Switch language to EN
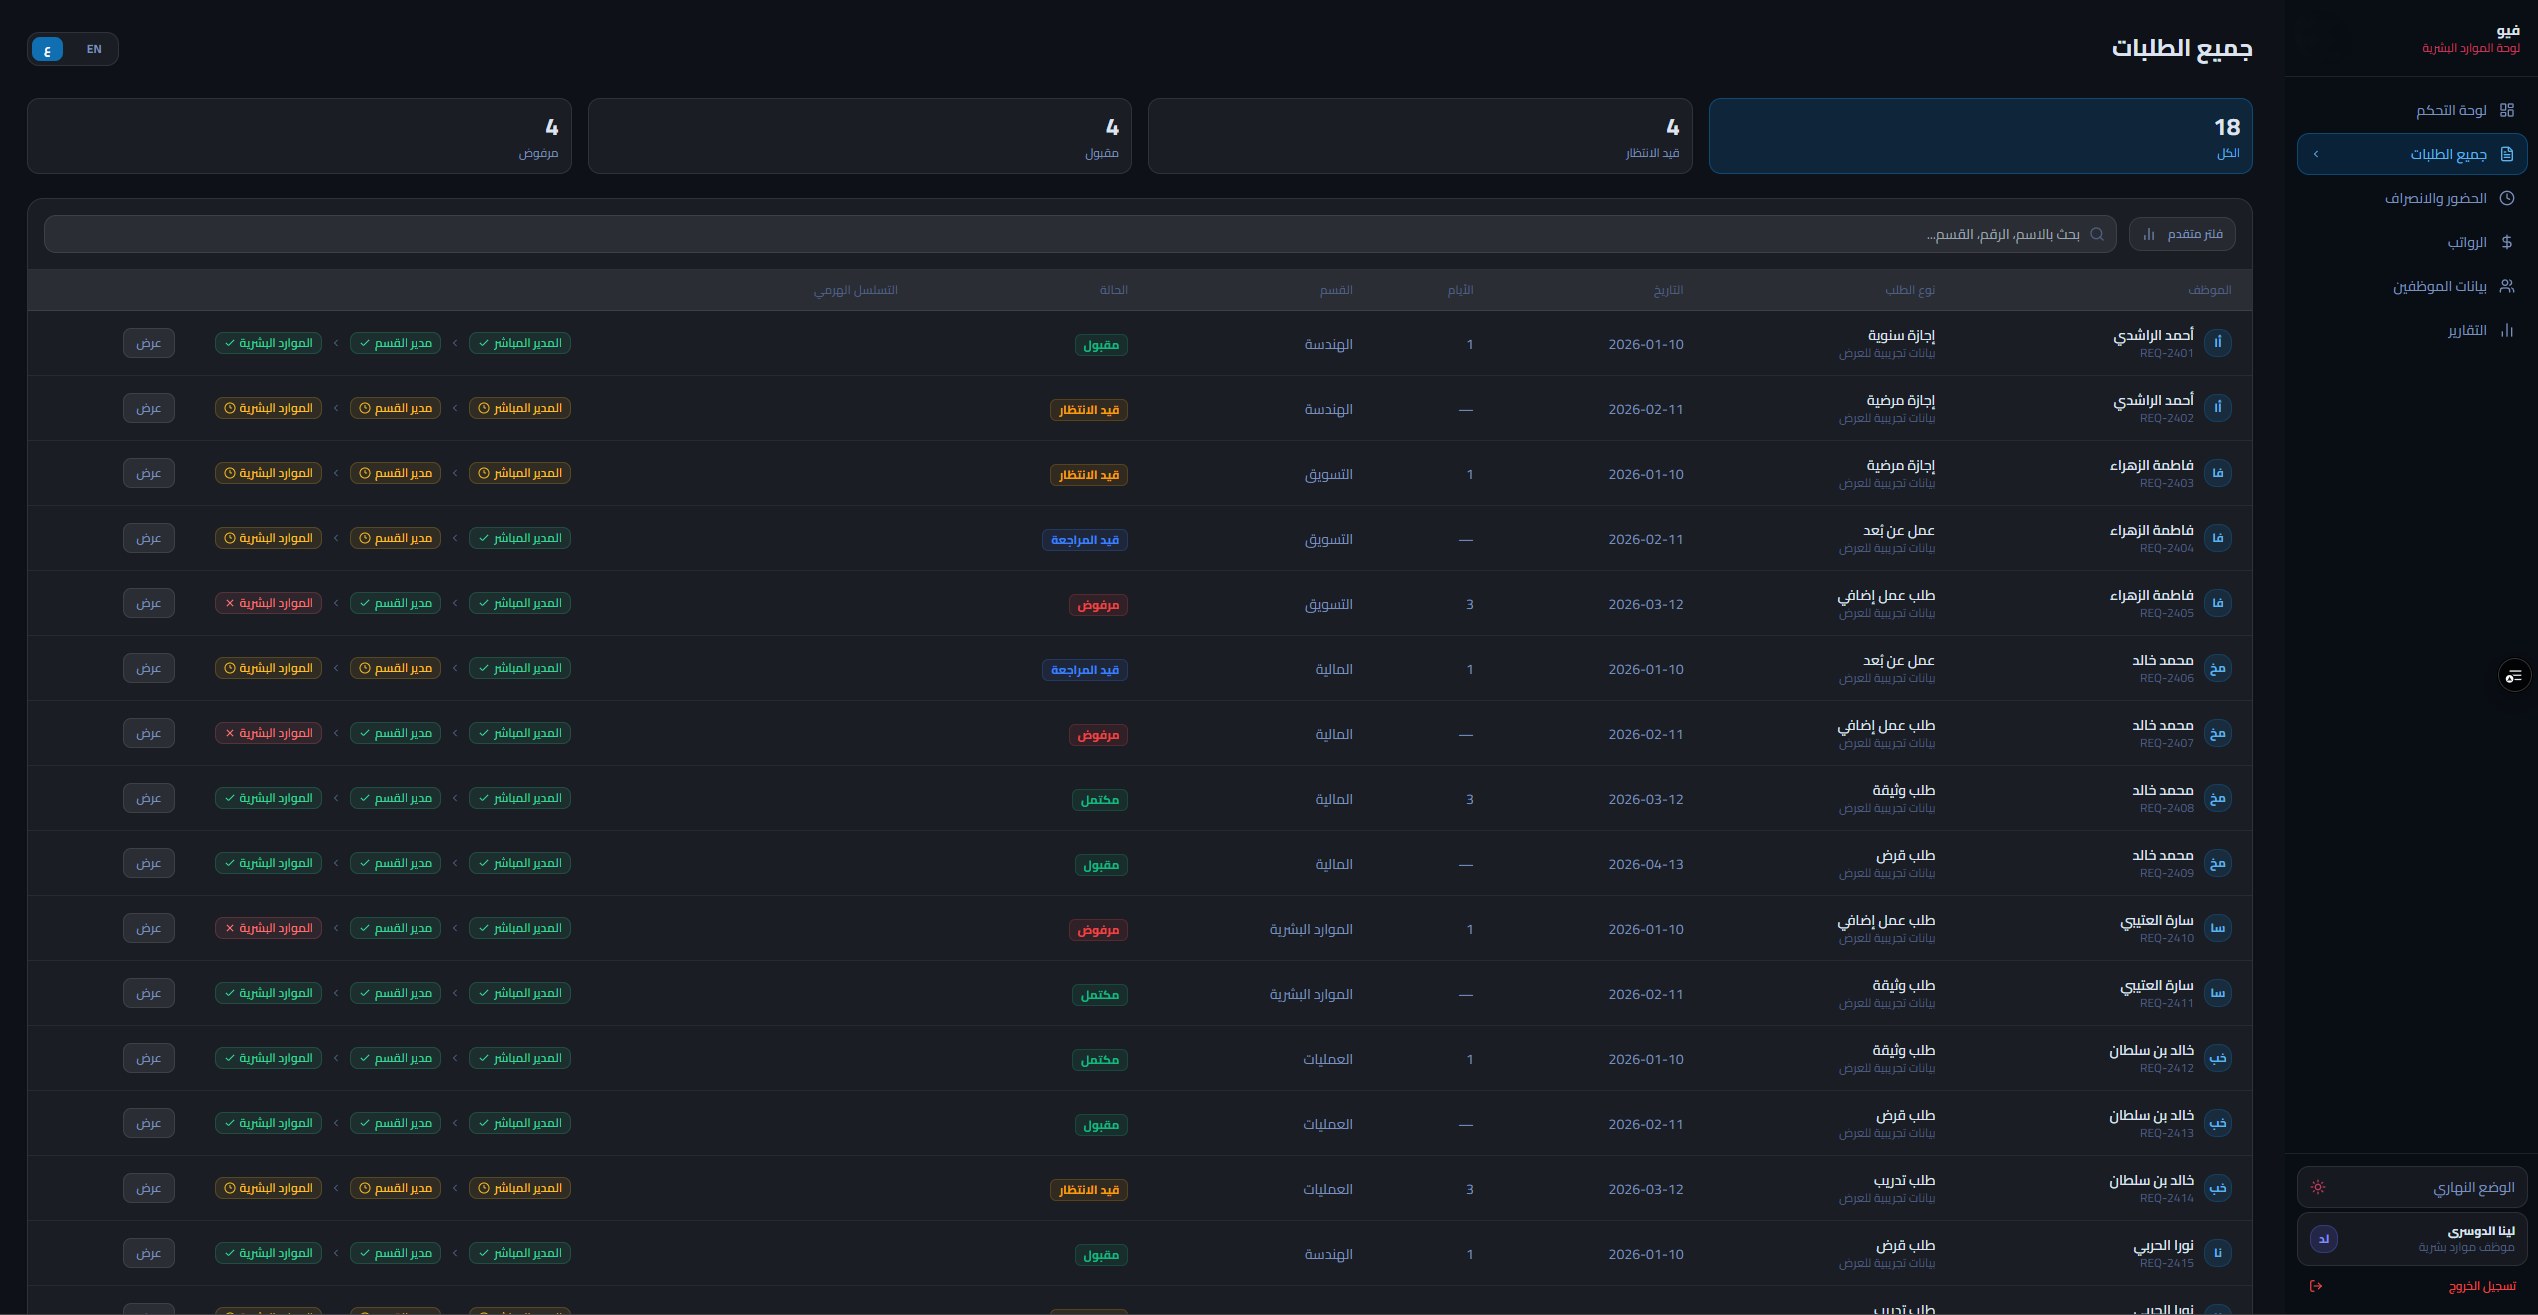This screenshot has width=2538, height=1315. point(94,49)
